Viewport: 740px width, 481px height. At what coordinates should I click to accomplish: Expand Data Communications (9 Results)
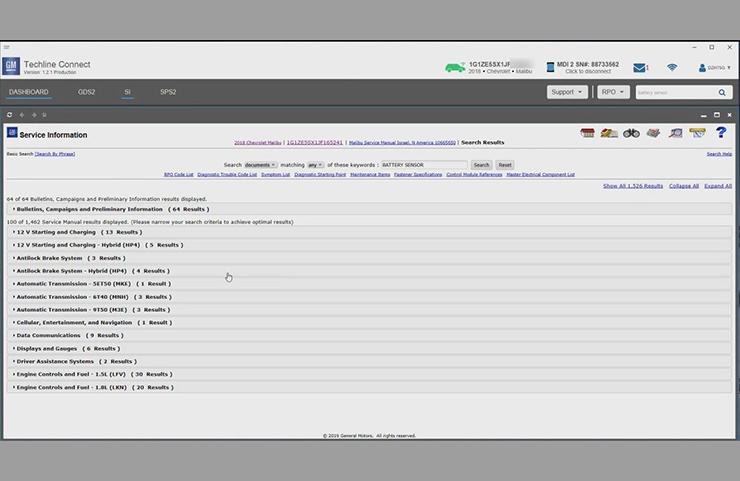point(369,335)
